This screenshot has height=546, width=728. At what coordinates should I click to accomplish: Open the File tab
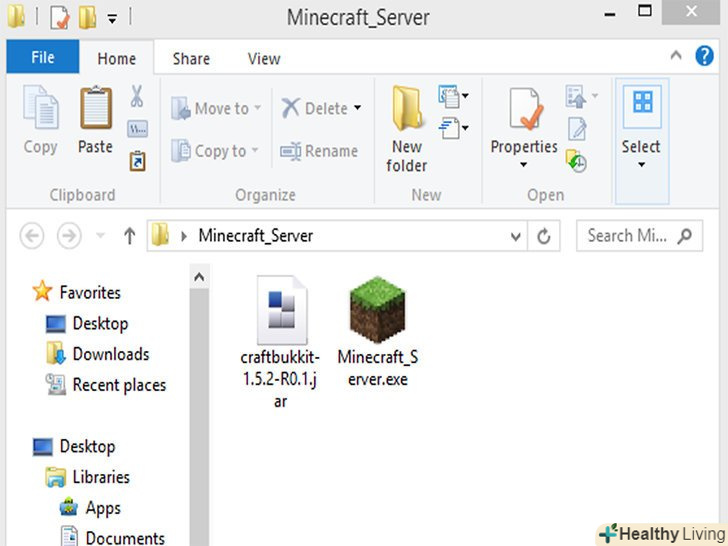pos(43,57)
